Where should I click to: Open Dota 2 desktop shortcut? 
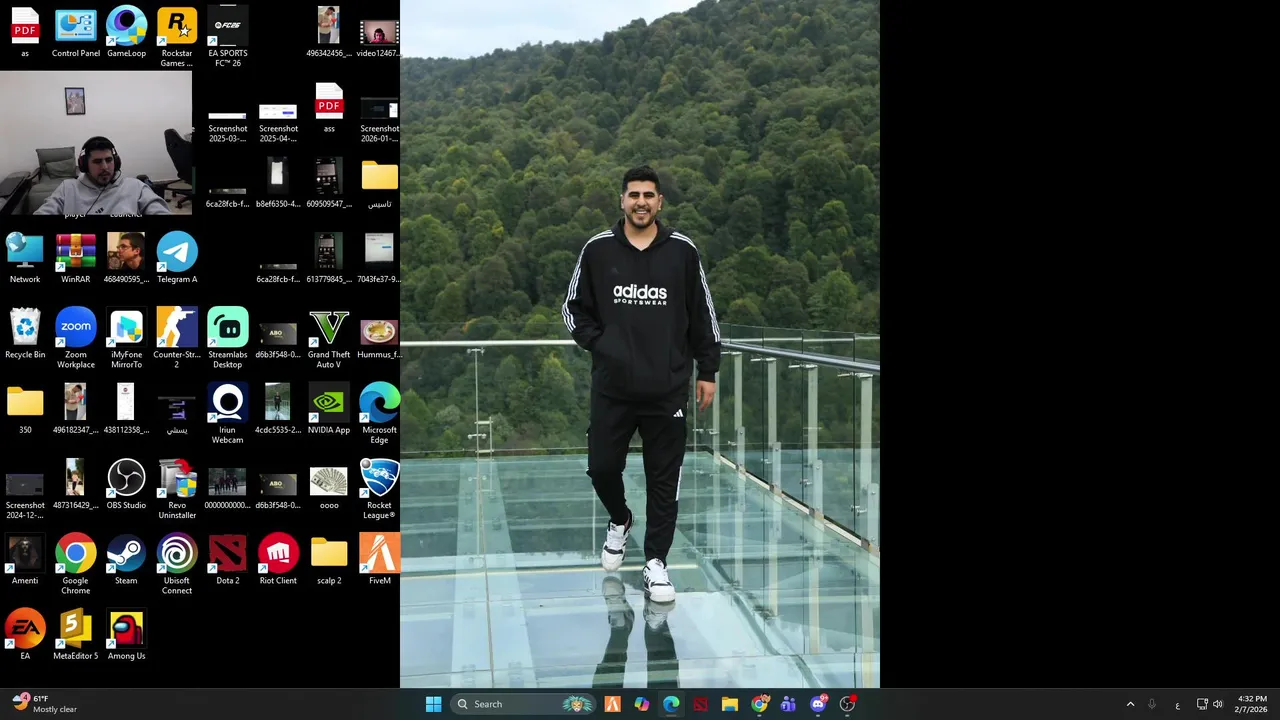[x=228, y=560]
